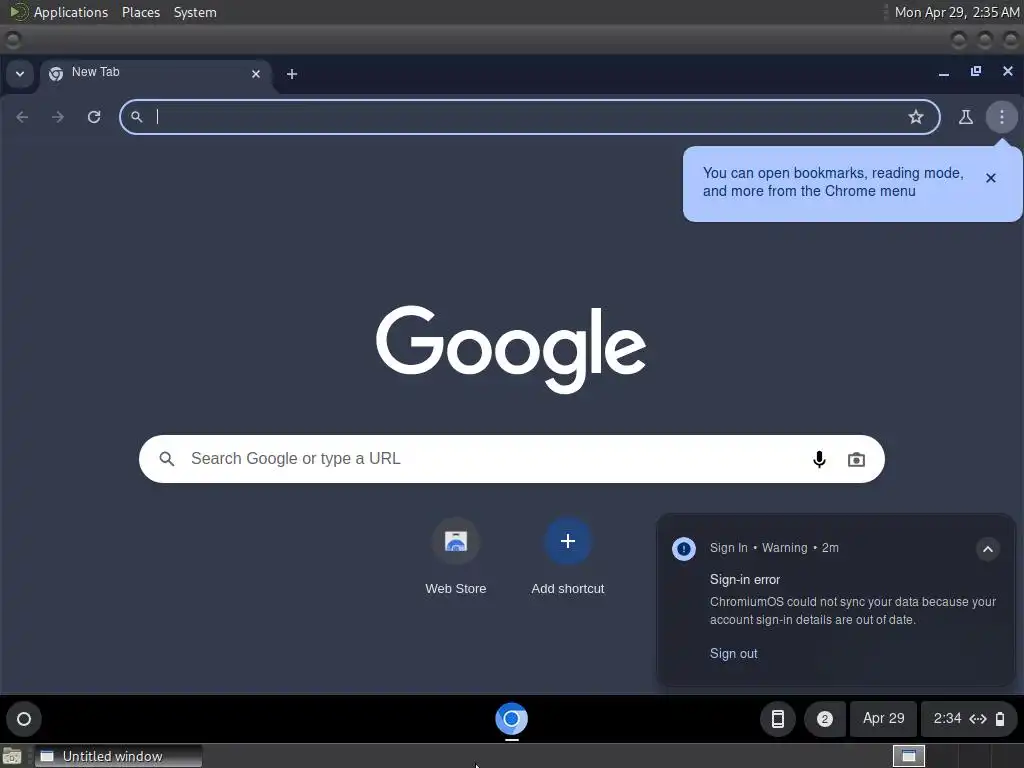This screenshot has height=768, width=1024.
Task: Open Chrome Labs flask icon
Action: 965,117
